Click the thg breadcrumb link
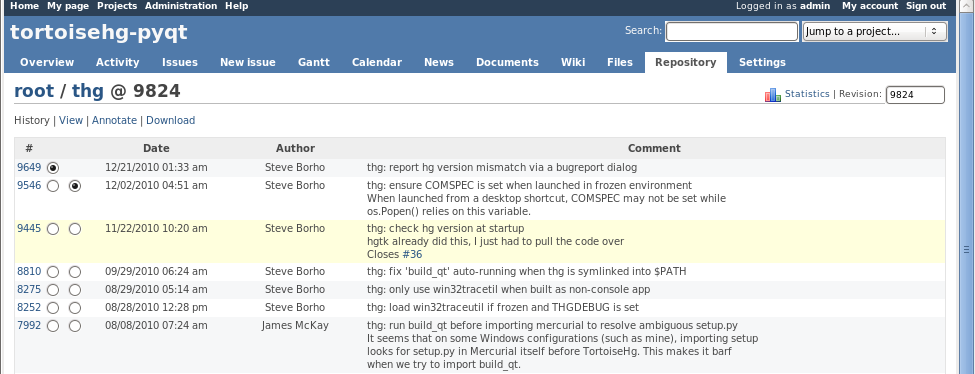 click(x=88, y=91)
